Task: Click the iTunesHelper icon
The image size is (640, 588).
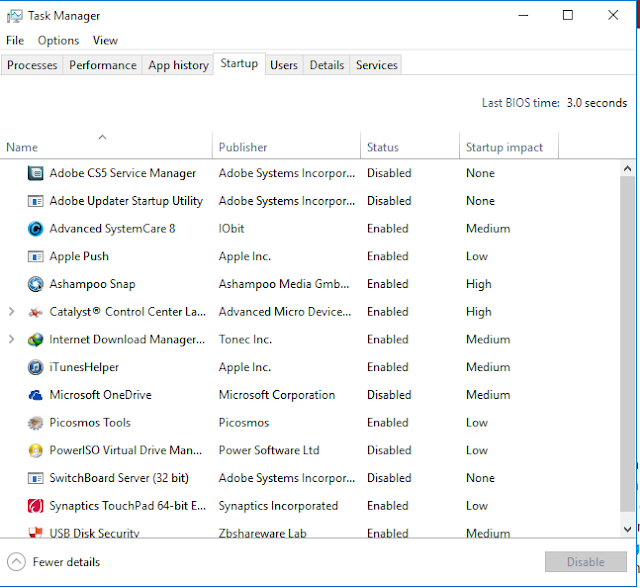Action: coord(36,367)
